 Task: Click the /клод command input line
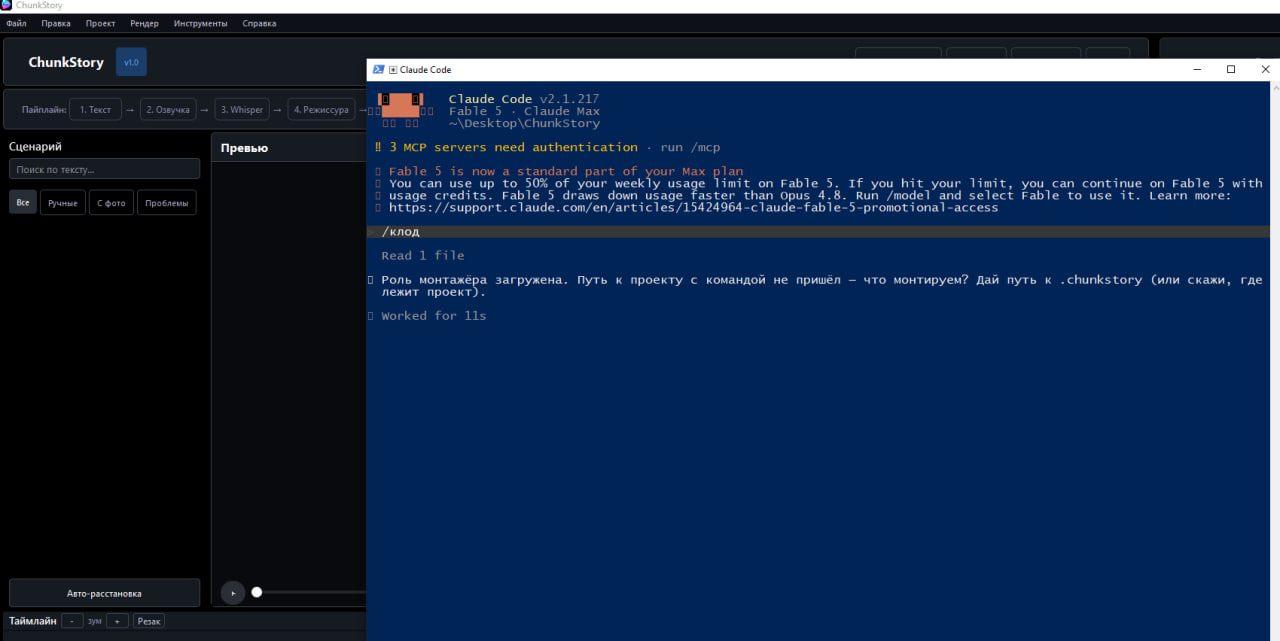(818, 232)
